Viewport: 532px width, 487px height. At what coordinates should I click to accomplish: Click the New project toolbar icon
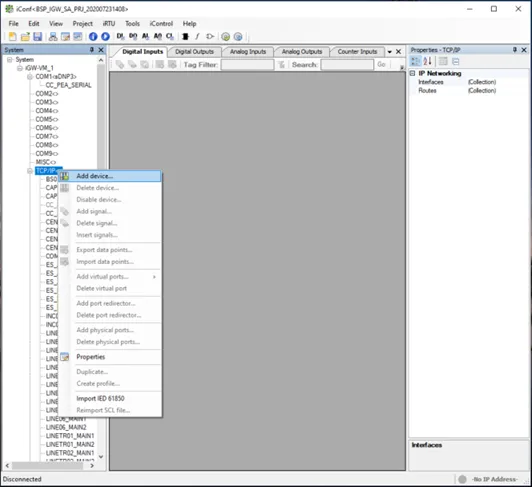click(x=13, y=36)
